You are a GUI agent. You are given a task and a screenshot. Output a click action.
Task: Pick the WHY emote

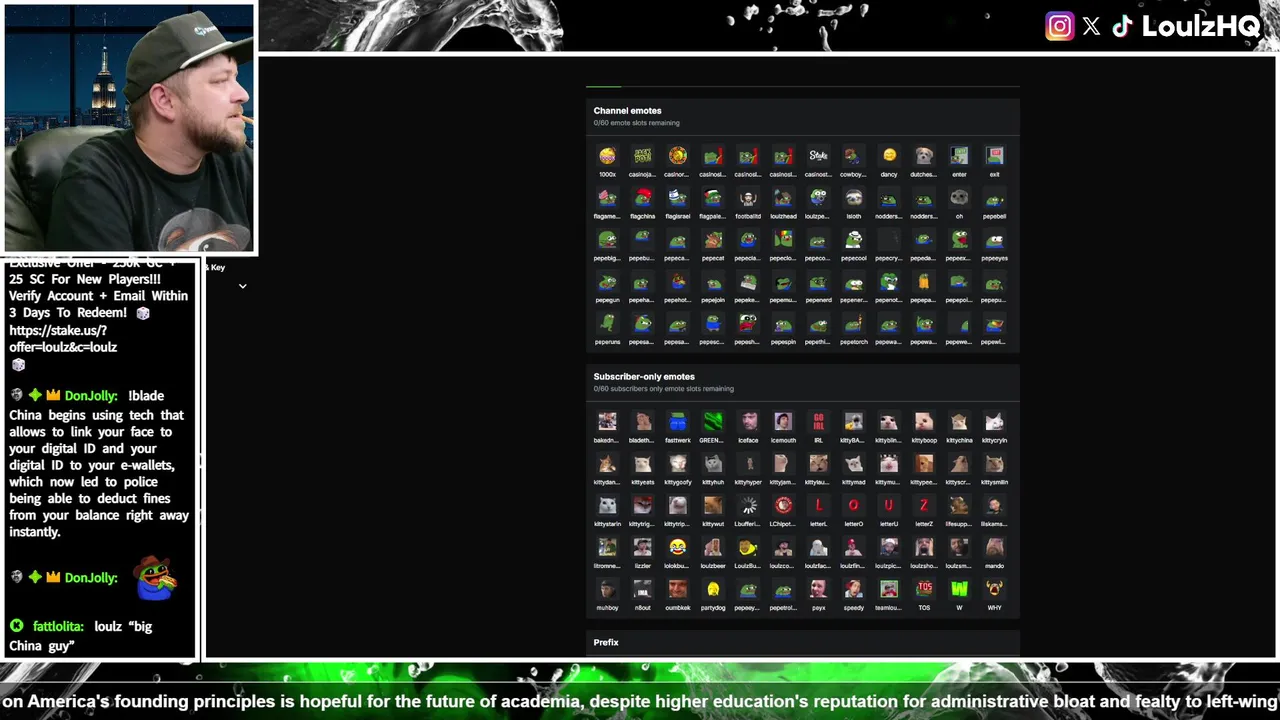tap(994, 590)
